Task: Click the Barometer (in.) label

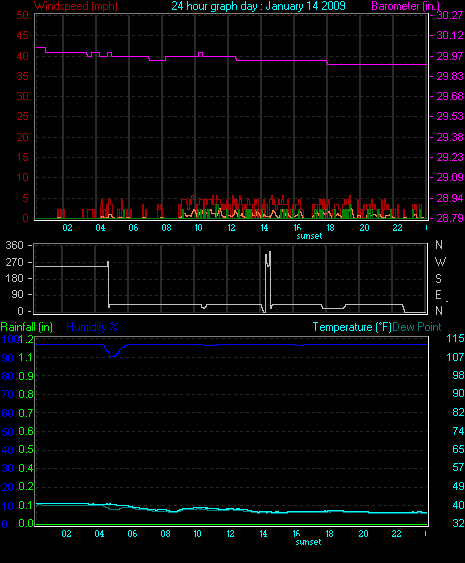Action: pos(405,6)
